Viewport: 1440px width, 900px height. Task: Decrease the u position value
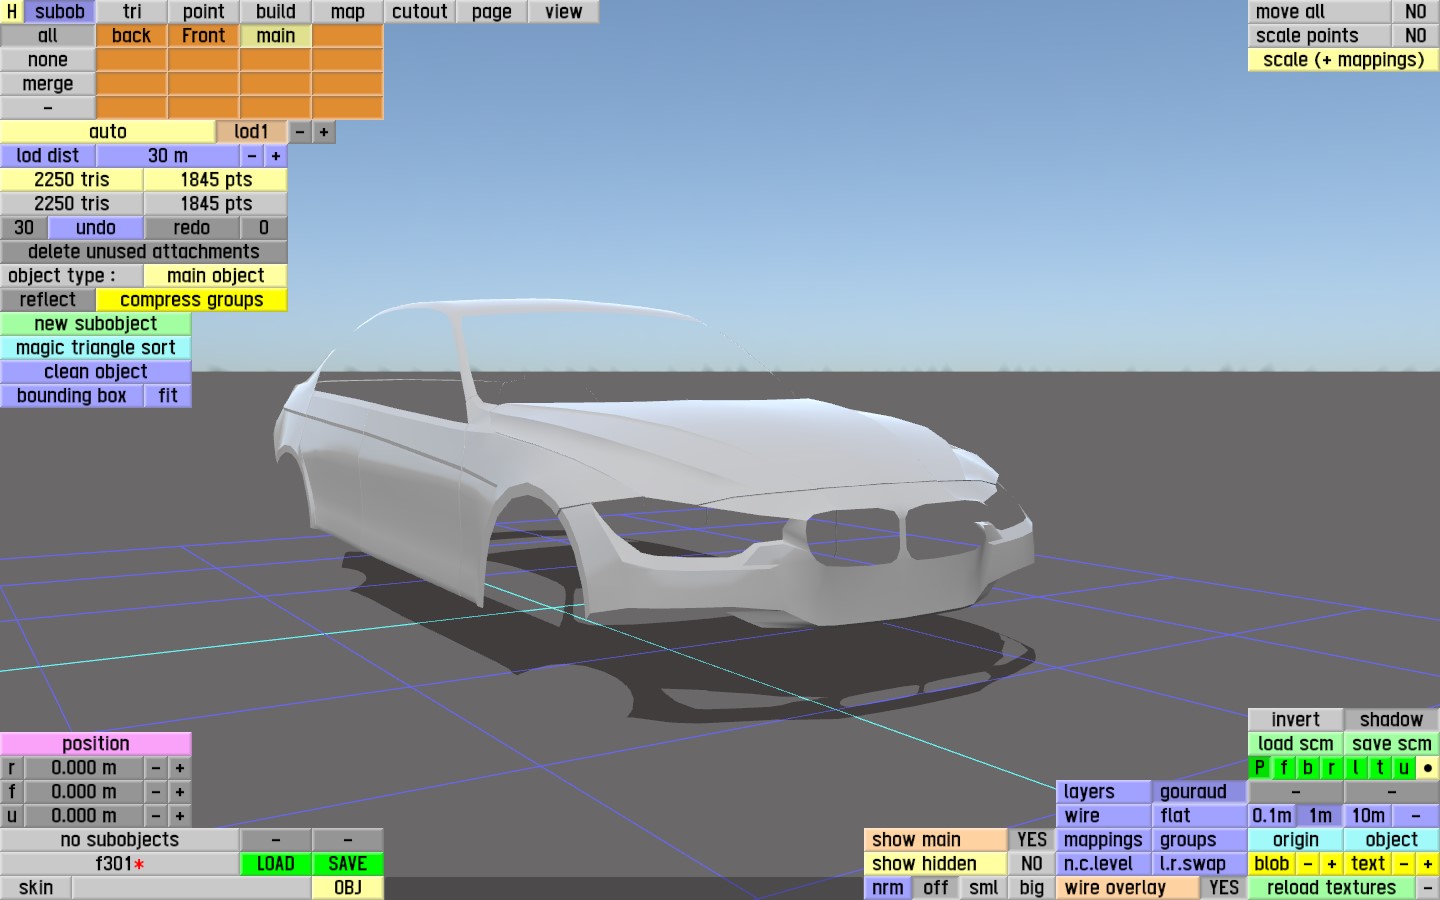(x=156, y=816)
